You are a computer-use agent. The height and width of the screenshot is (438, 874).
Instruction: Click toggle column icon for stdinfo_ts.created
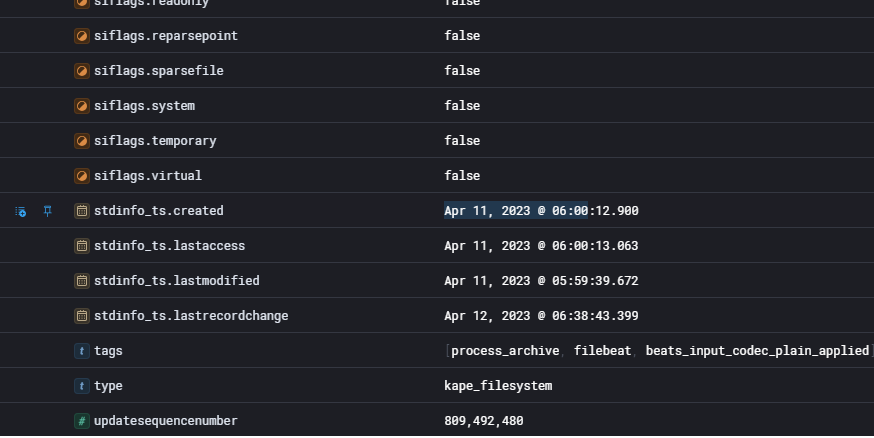[20, 212]
